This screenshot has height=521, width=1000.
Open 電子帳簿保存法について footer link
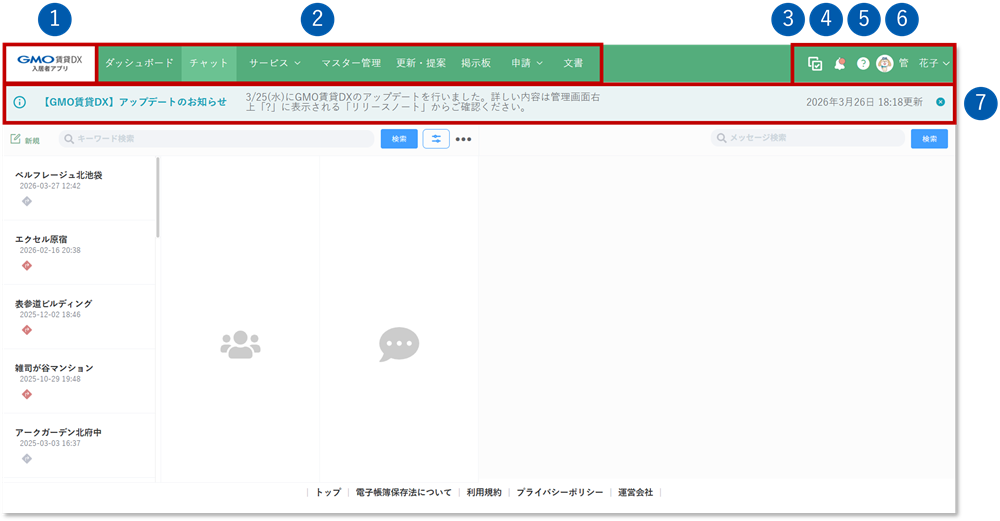403,492
